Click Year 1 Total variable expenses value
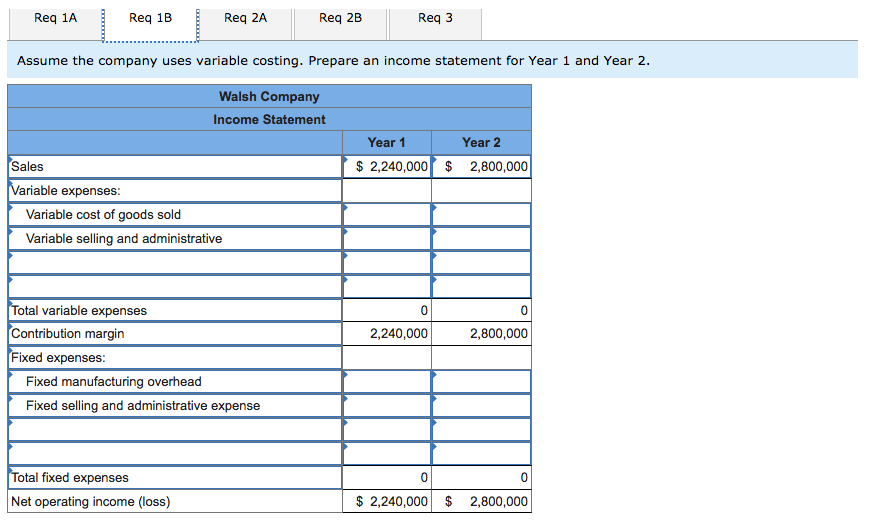The width and height of the screenshot is (872, 520). [424, 310]
